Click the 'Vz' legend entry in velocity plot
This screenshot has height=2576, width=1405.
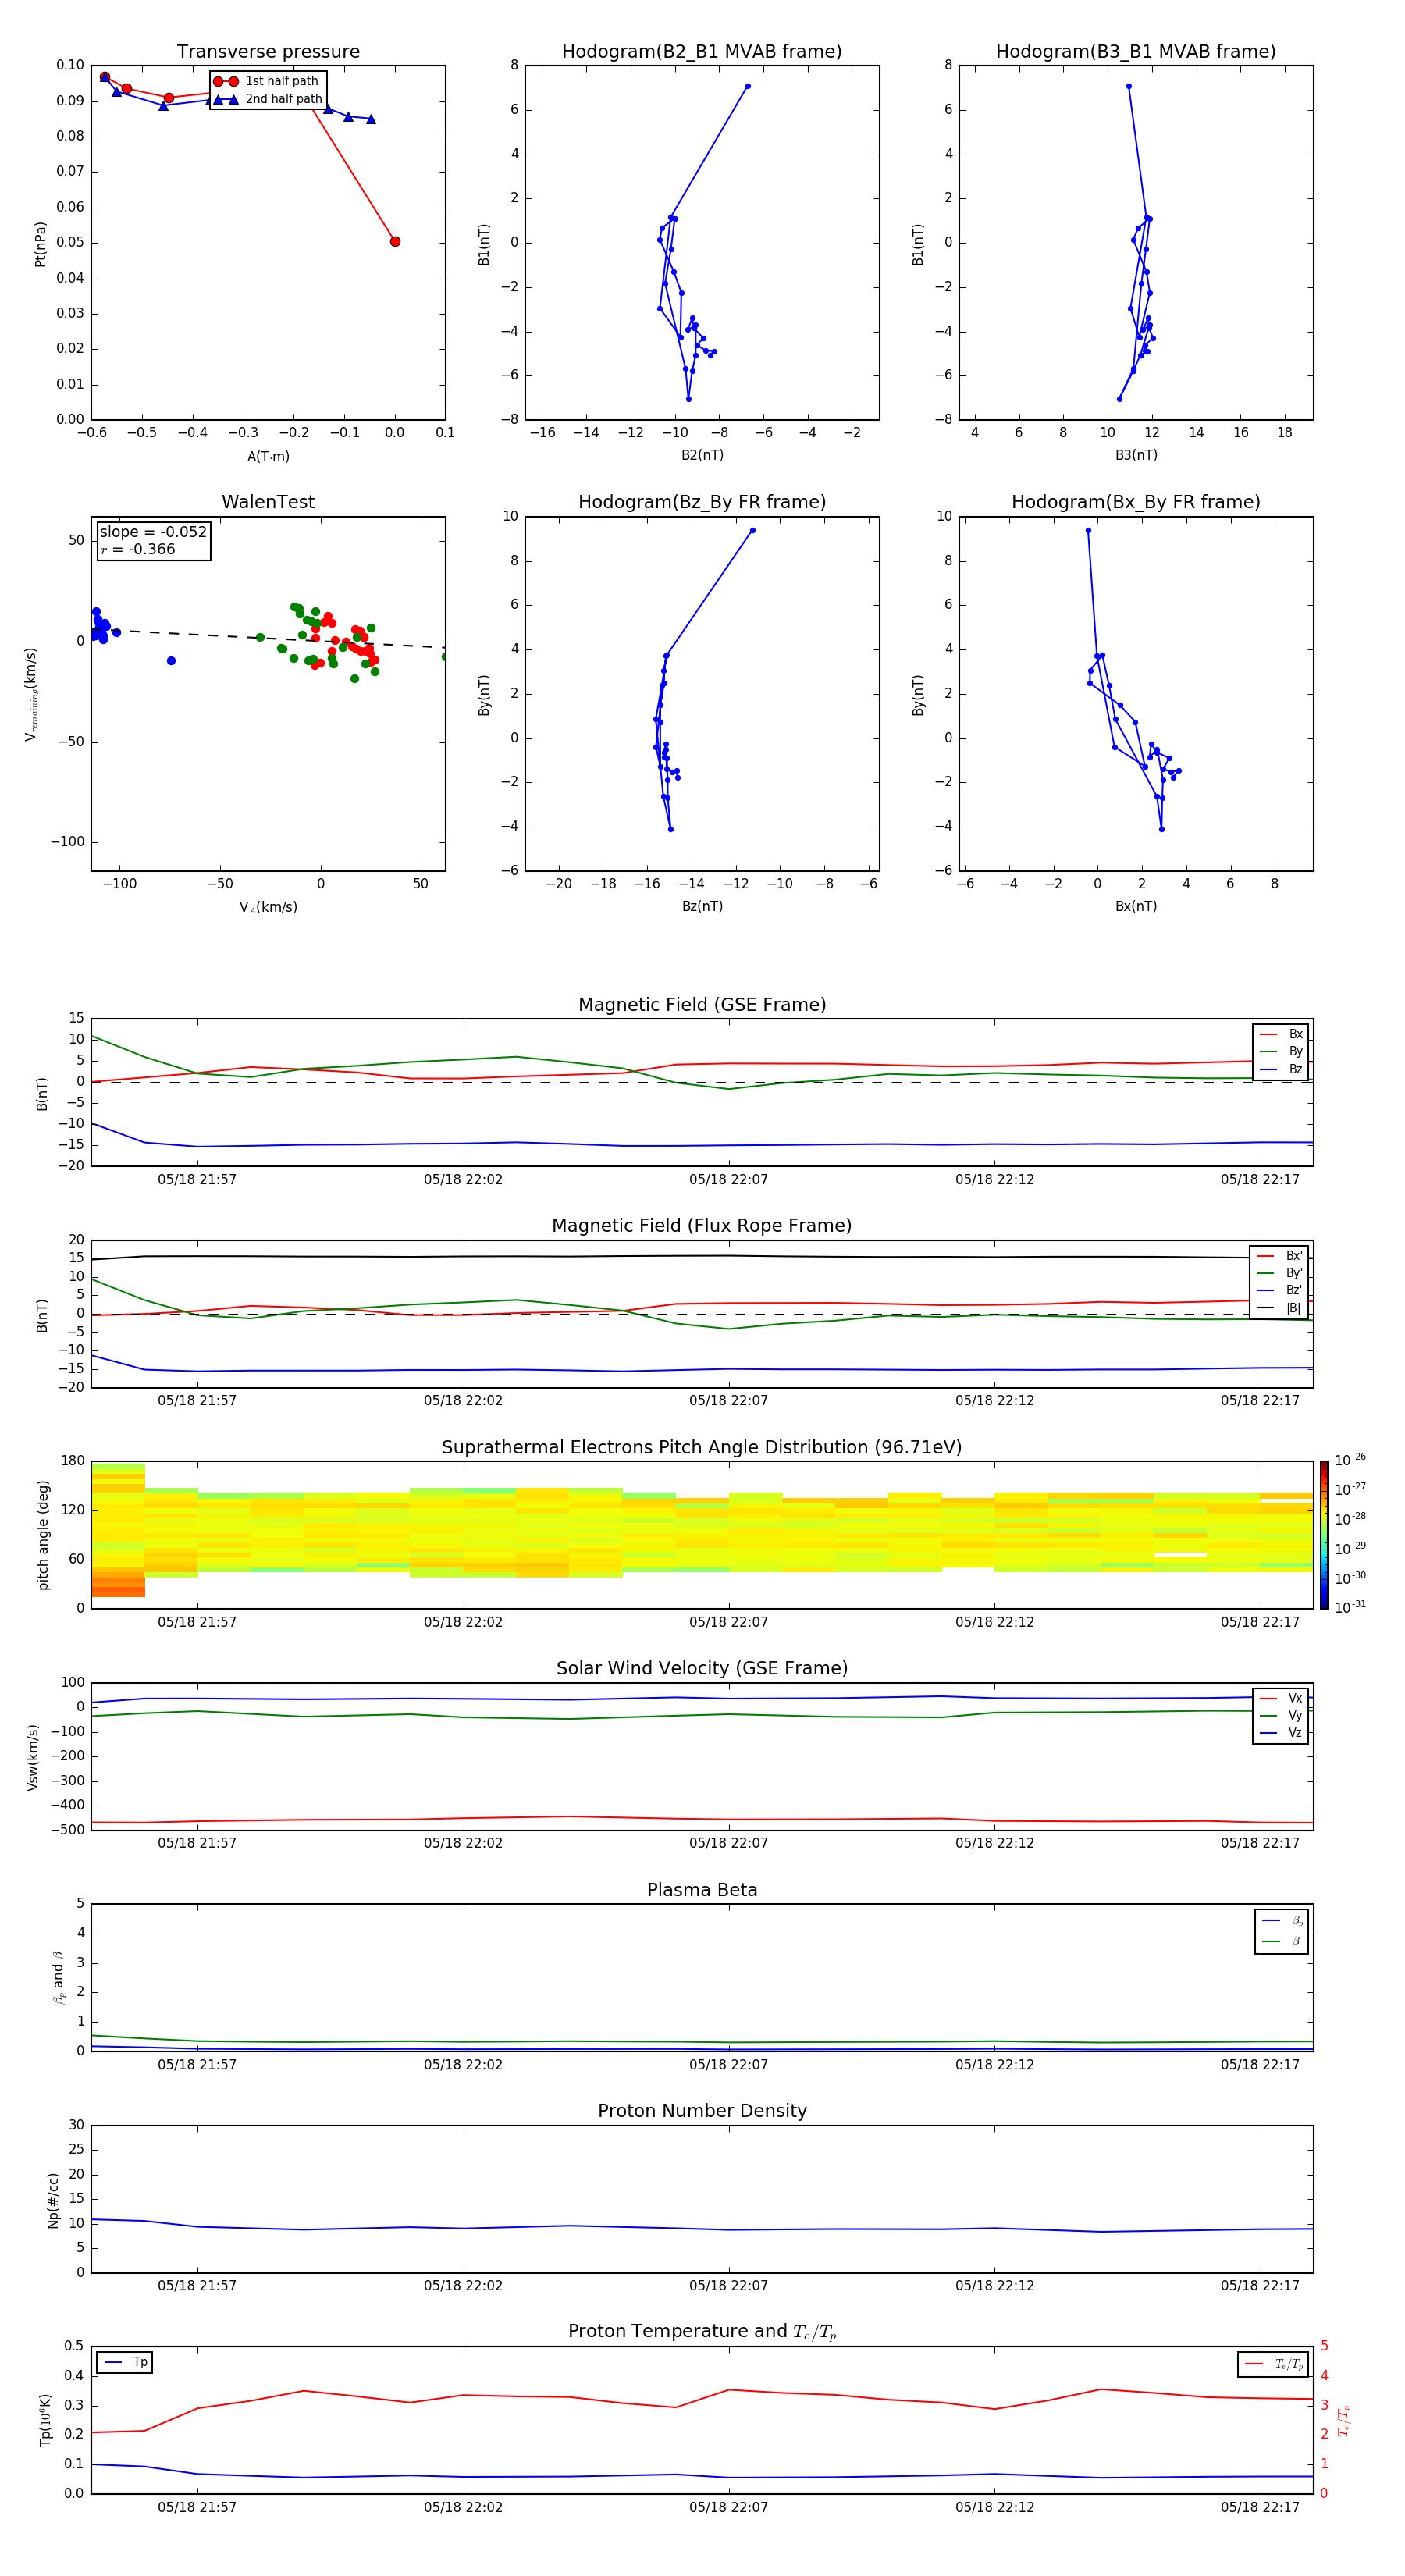click(x=1281, y=1733)
